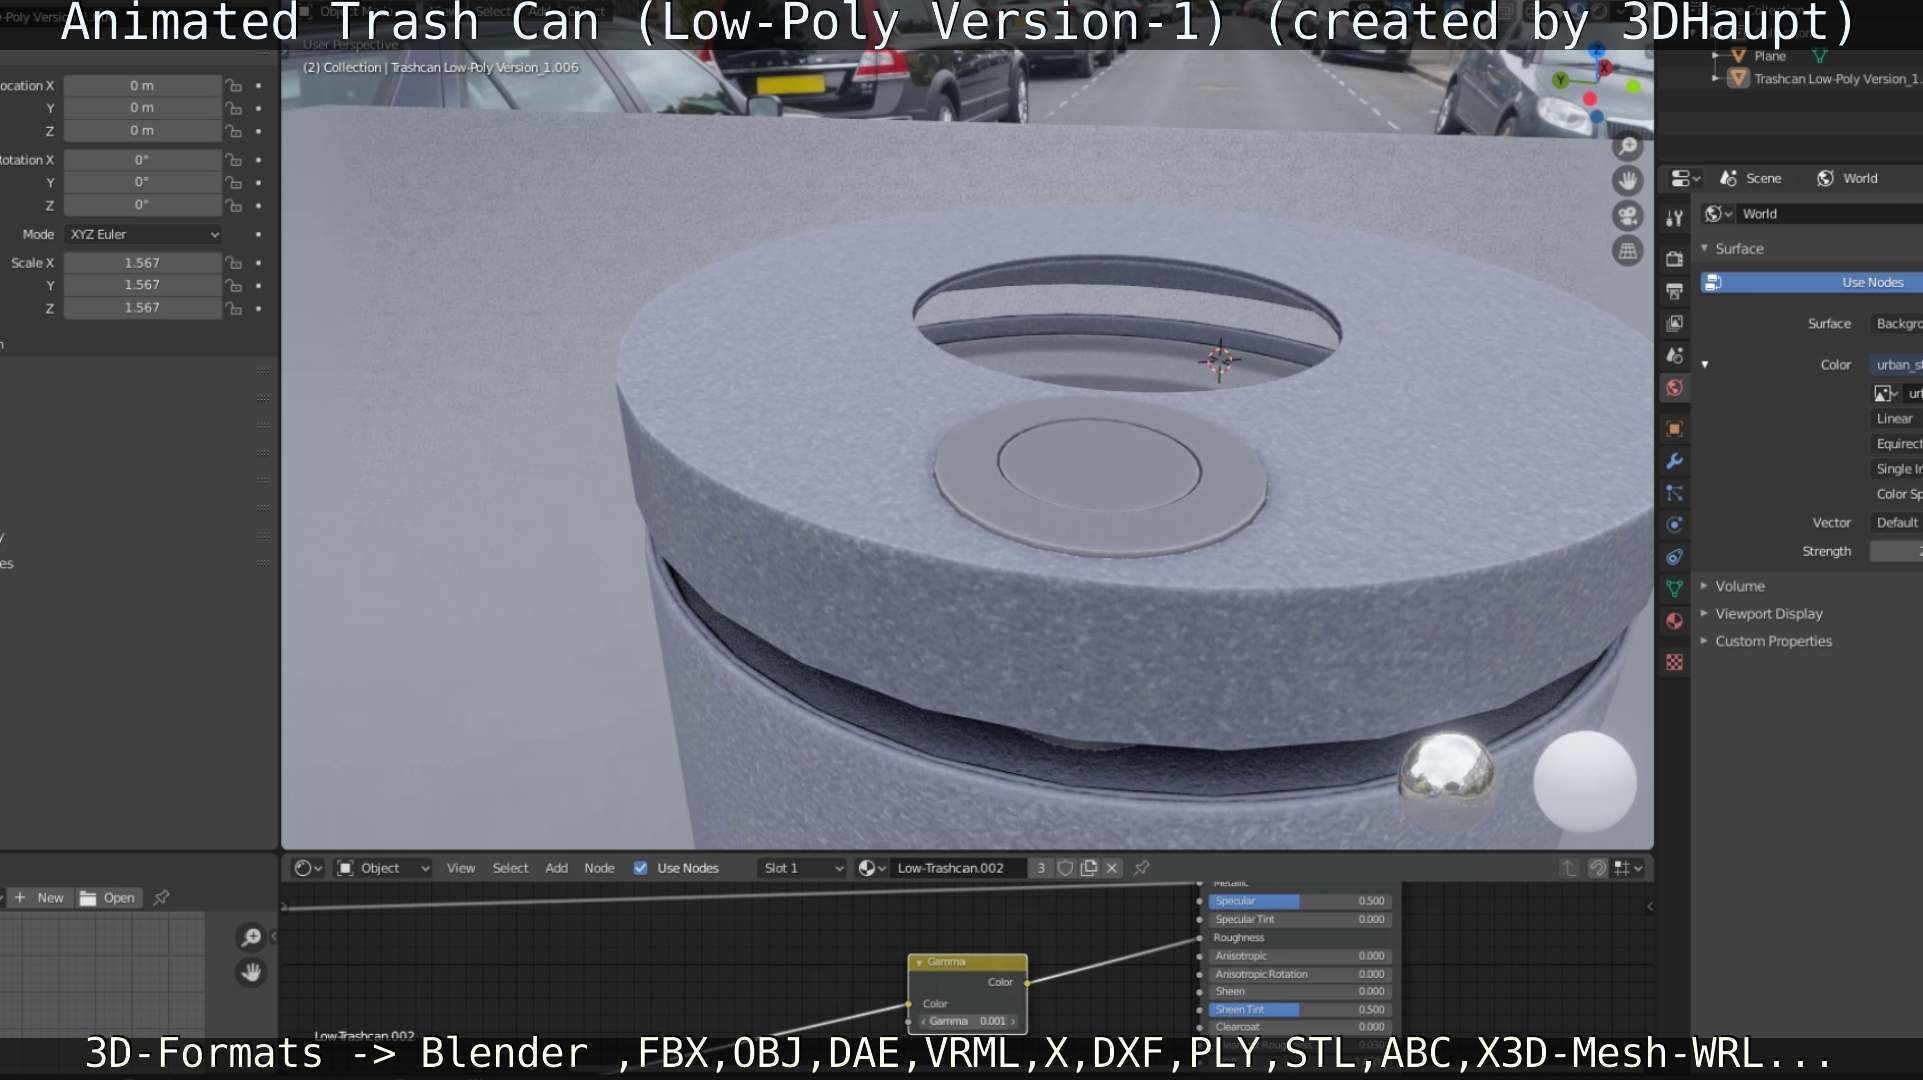Click the fake user shield icon

coord(1066,868)
